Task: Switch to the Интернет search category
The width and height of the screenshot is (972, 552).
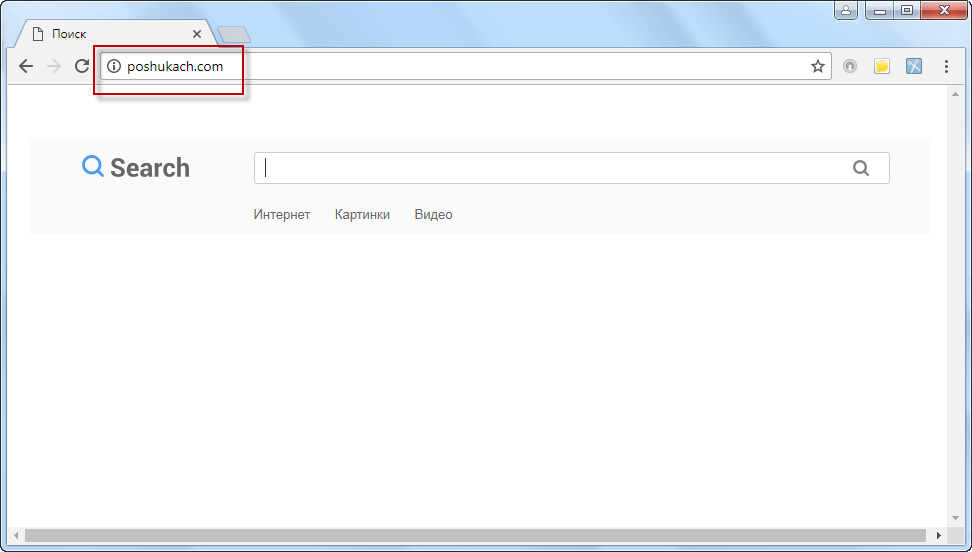Action: [x=282, y=215]
